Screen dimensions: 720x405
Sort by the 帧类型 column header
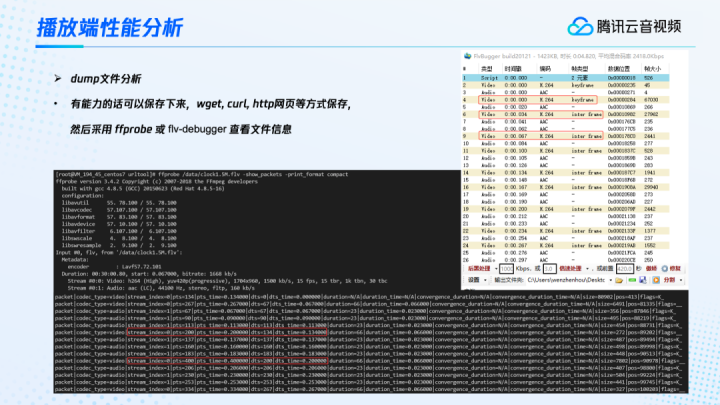pos(579,69)
